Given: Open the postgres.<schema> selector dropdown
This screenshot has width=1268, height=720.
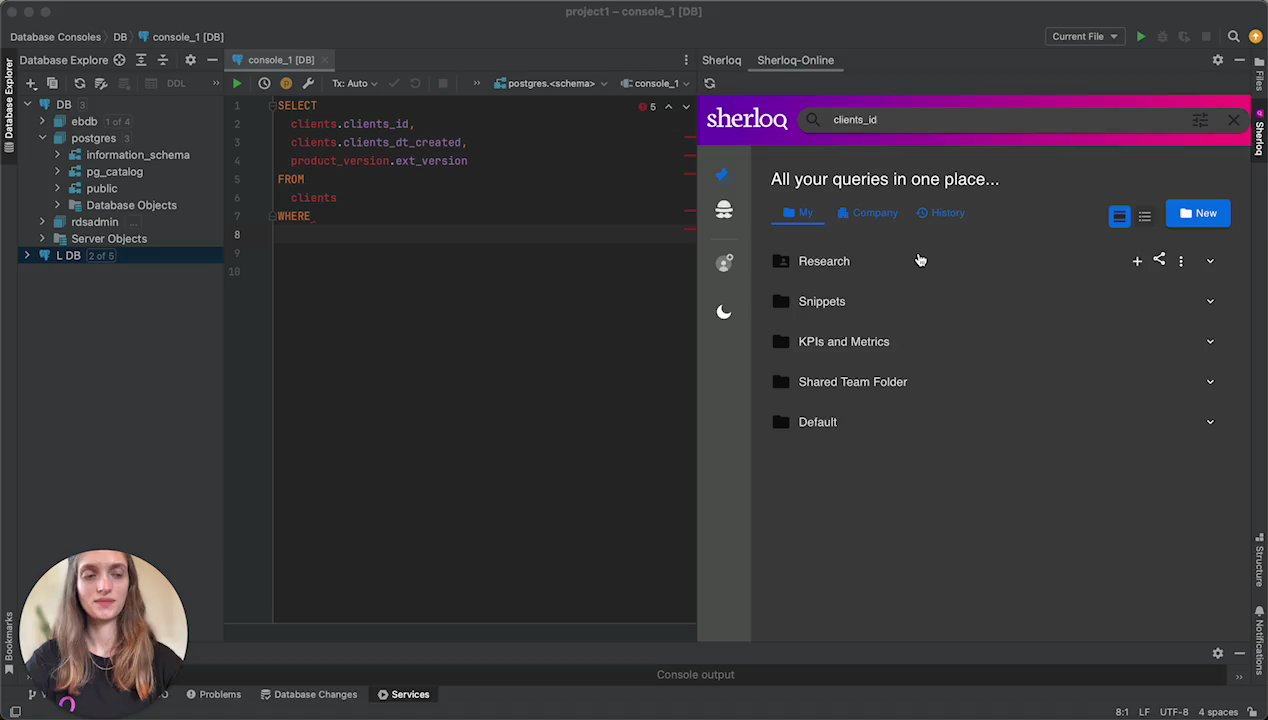Looking at the screenshot, I should coord(551,84).
